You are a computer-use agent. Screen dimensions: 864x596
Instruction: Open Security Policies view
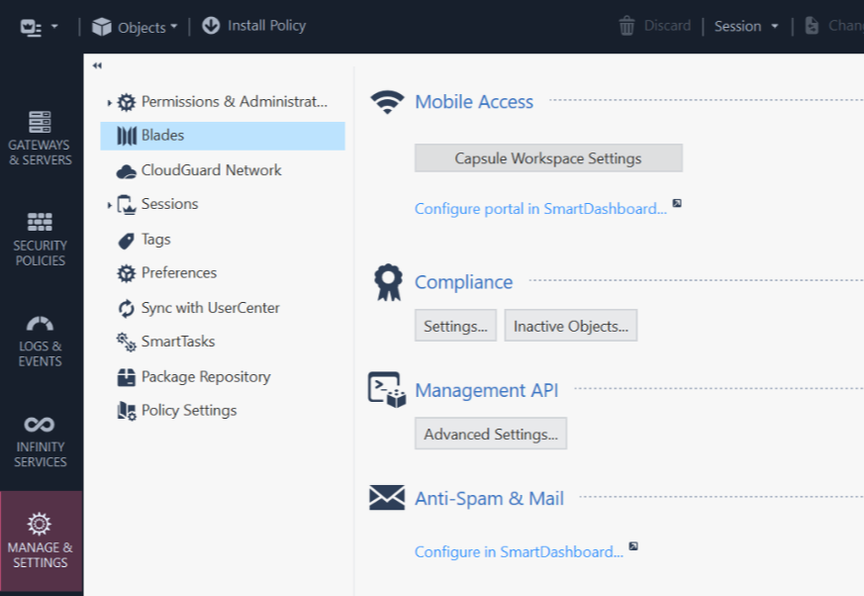click(40, 239)
